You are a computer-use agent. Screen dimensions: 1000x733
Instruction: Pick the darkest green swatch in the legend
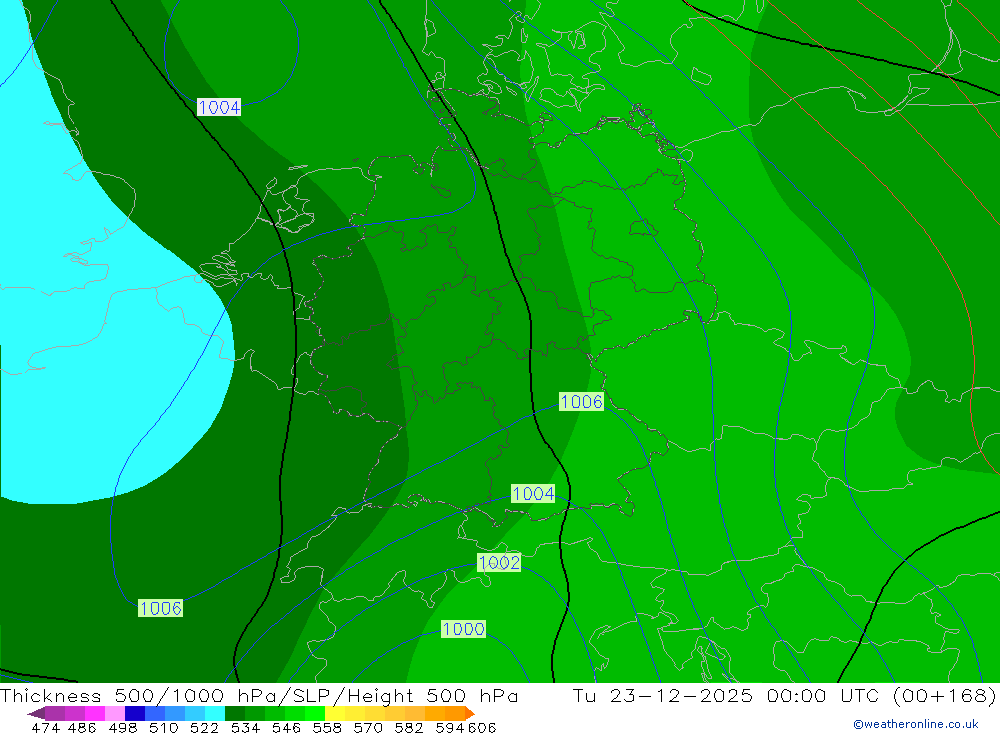pos(235,713)
